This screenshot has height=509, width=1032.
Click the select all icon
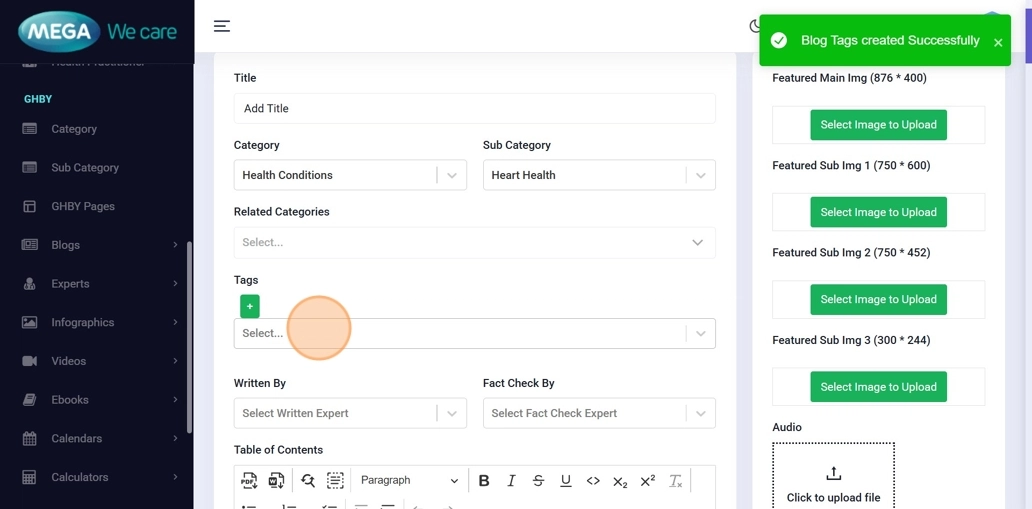tap(335, 481)
